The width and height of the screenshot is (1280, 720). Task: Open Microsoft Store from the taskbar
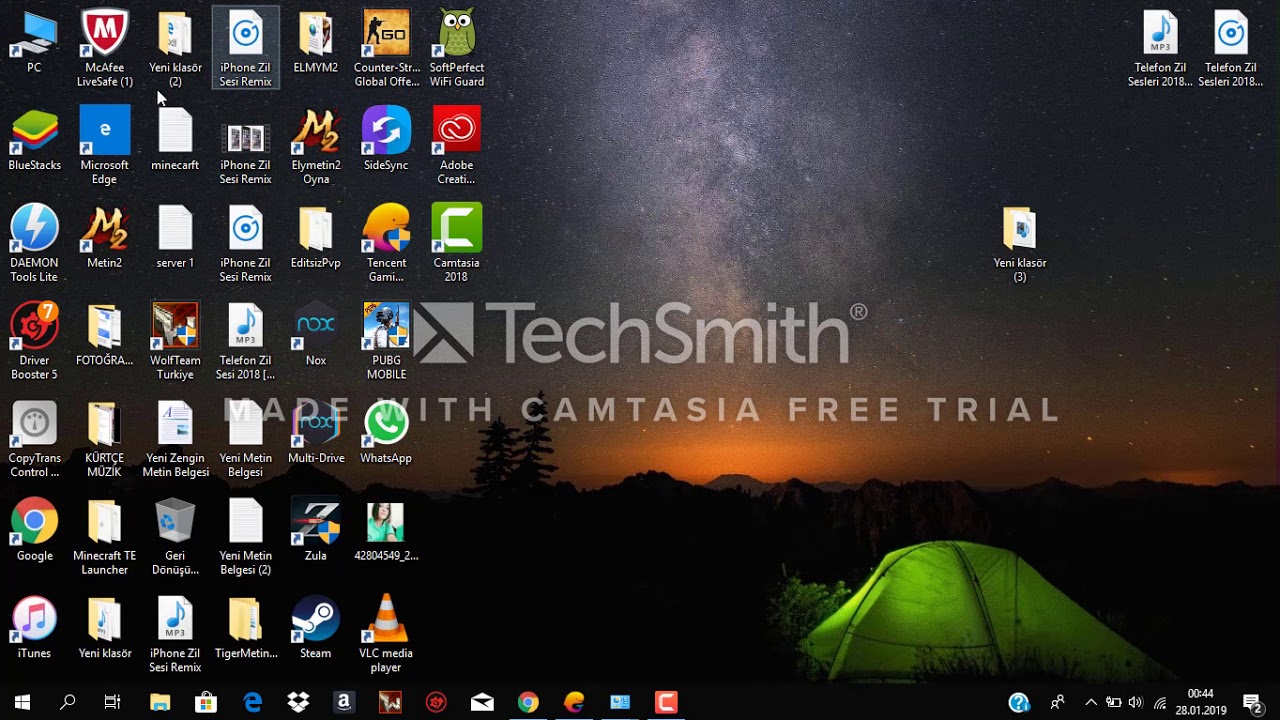coord(206,703)
